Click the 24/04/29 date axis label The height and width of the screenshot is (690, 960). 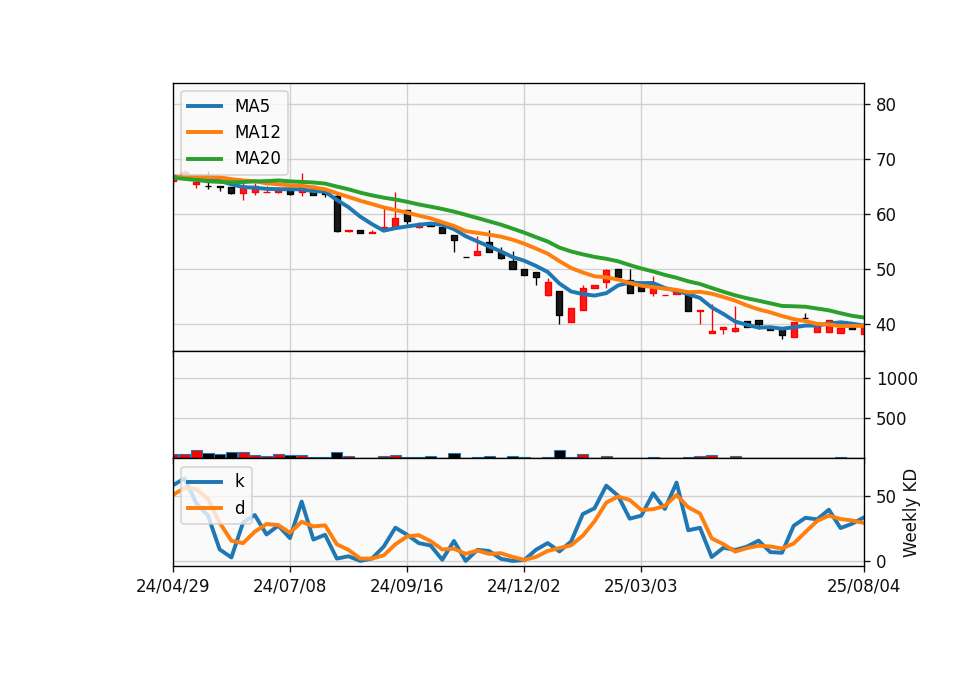tap(173, 586)
